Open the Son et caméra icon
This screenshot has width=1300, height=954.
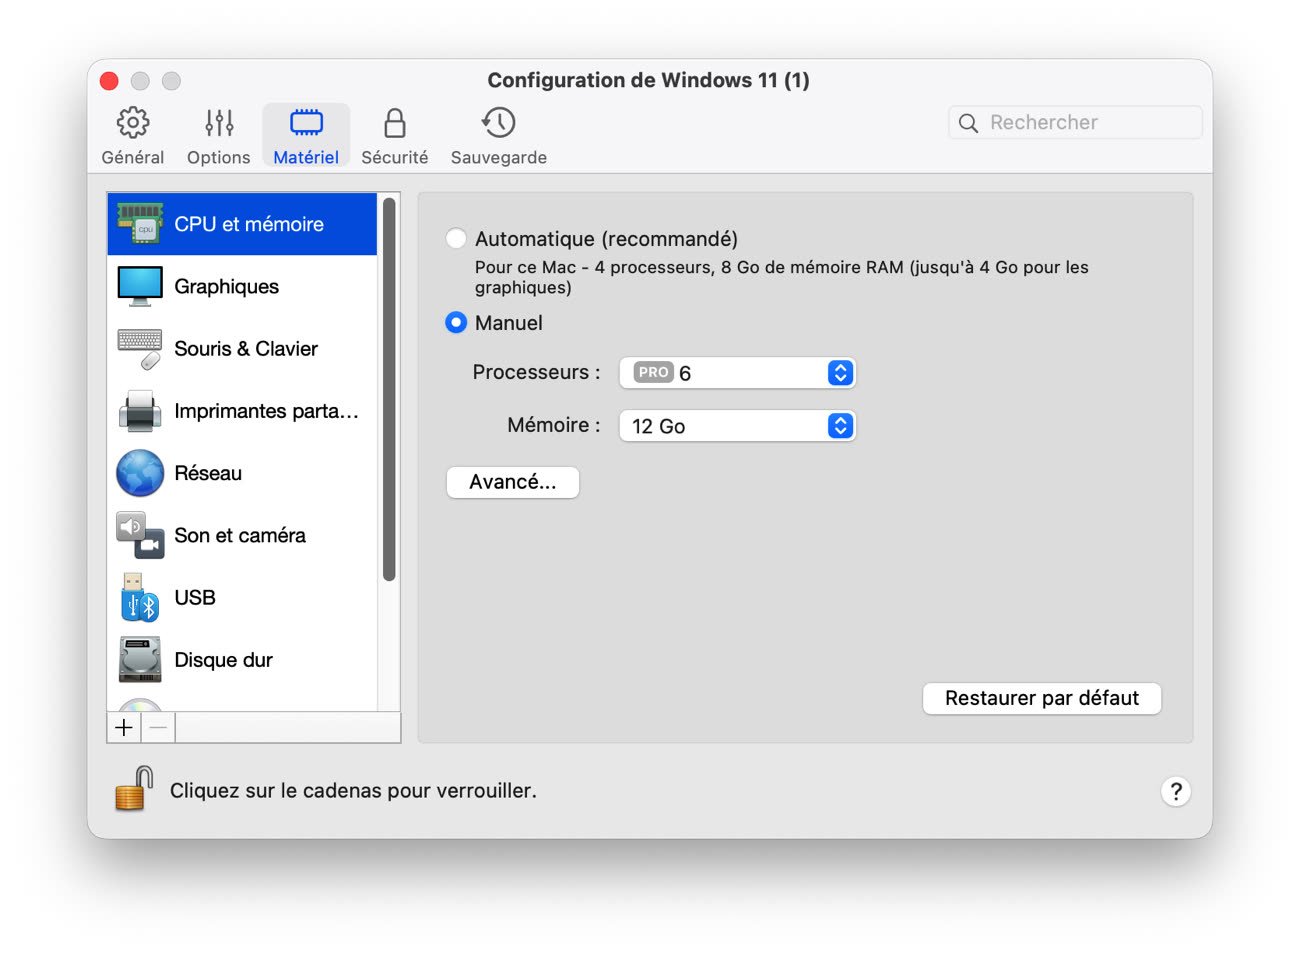[x=140, y=535]
